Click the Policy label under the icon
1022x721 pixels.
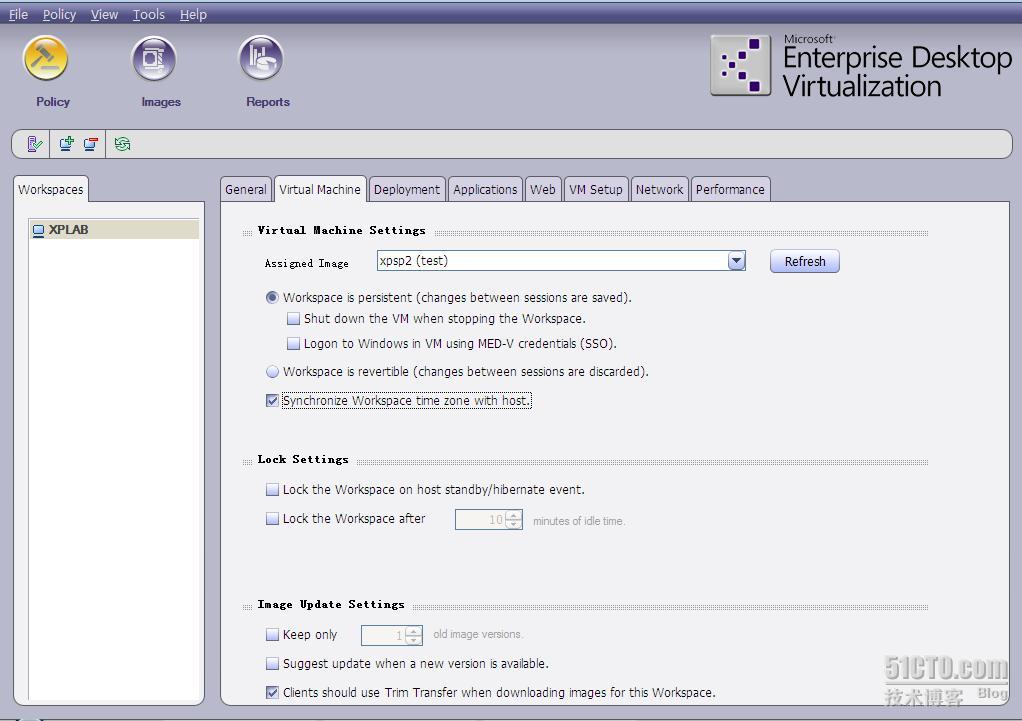pos(53,102)
